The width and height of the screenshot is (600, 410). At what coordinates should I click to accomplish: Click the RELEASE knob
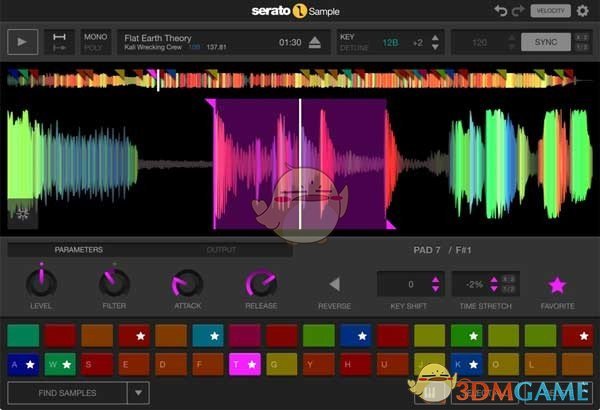261,284
